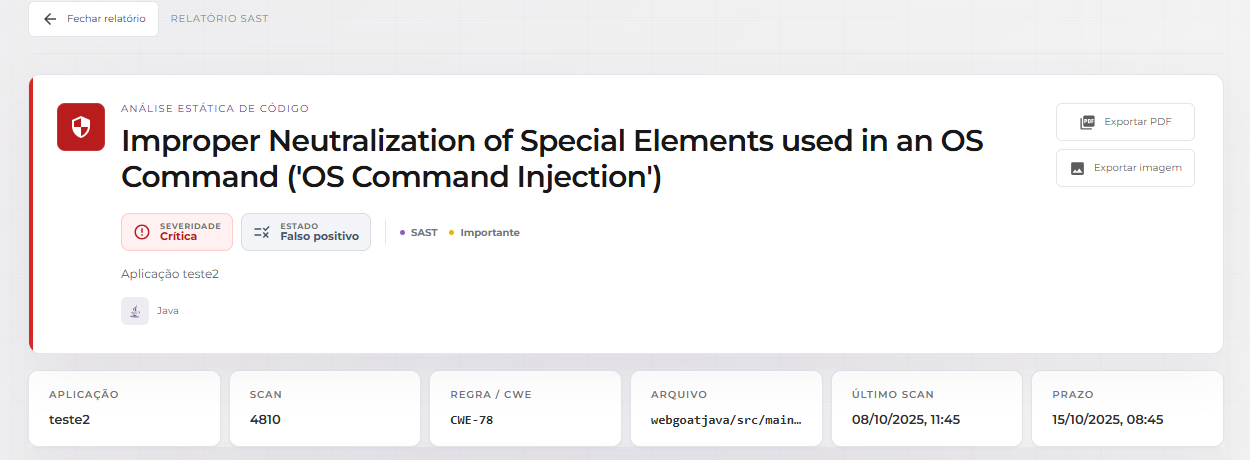Image resolution: width=1250 pixels, height=460 pixels.
Task: Click the Prazo deadline card
Action: pyautogui.click(x=1127, y=409)
